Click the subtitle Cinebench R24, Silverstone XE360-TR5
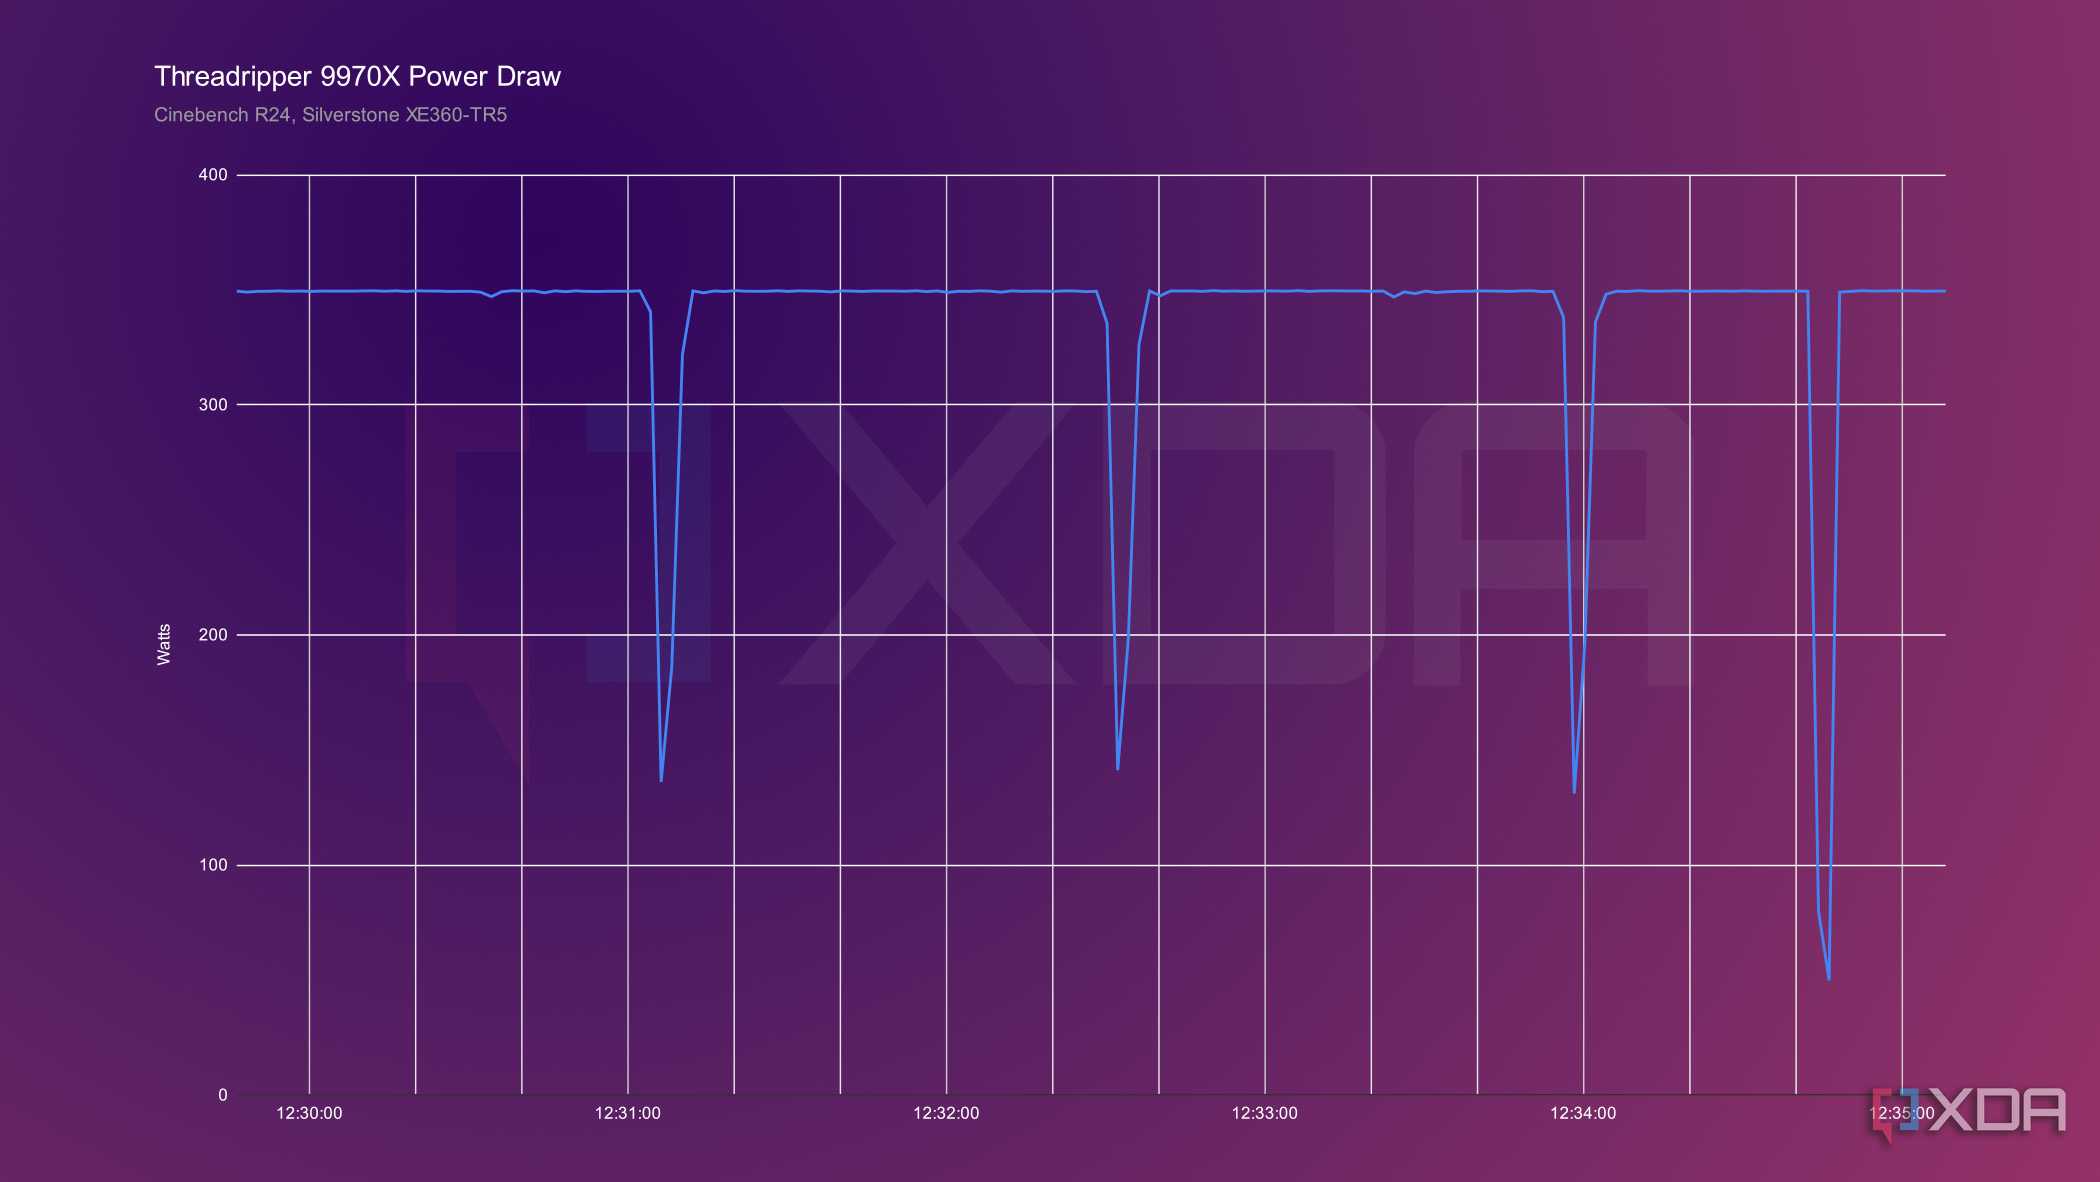Viewport: 2100px width, 1182px height. coord(330,115)
